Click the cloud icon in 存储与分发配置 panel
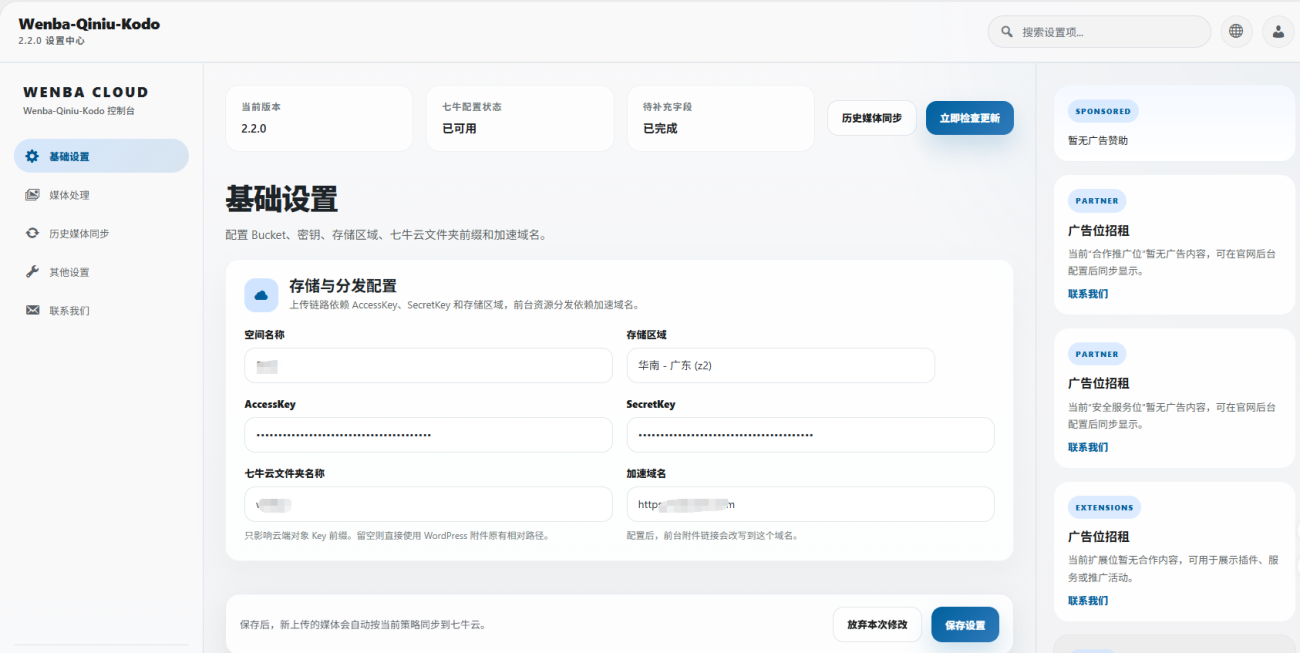 [261, 295]
